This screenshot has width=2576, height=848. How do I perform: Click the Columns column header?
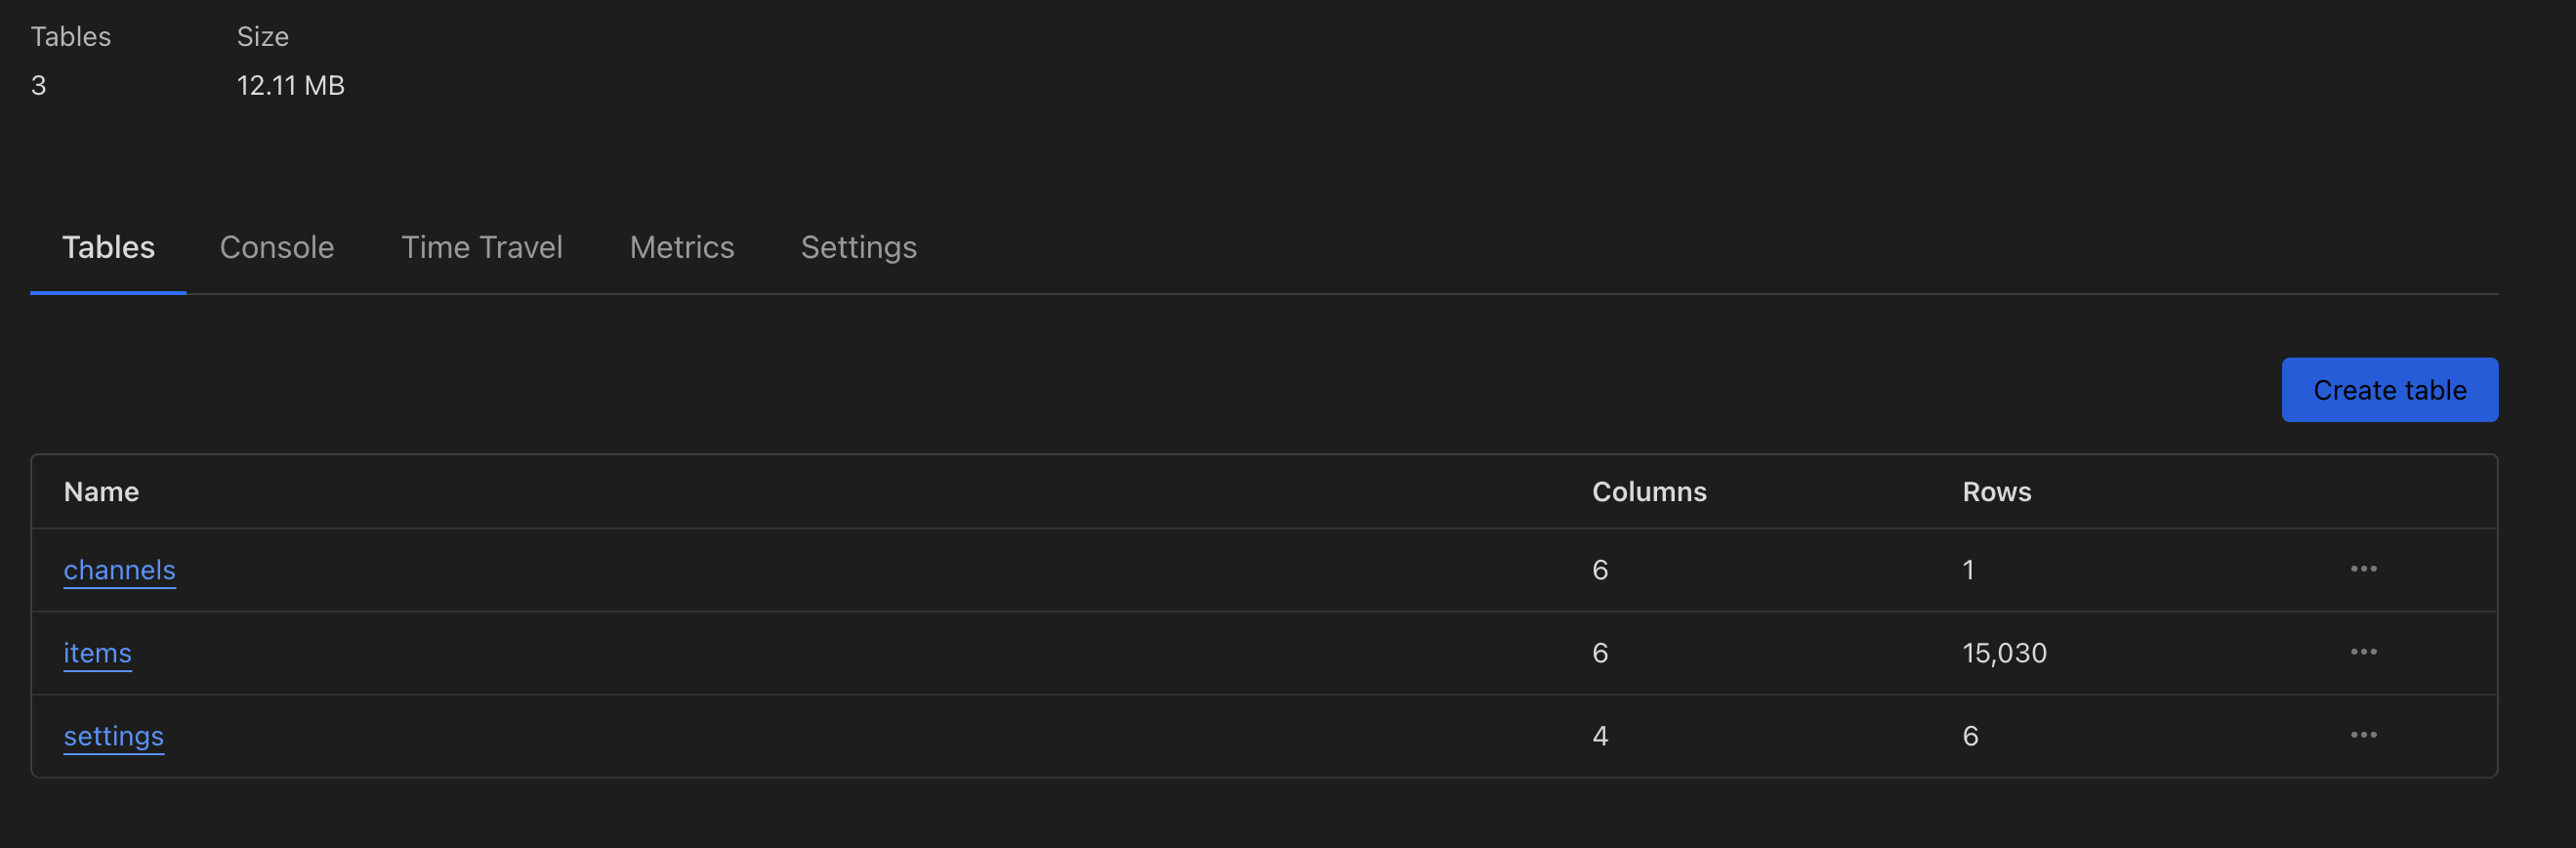(x=1648, y=492)
